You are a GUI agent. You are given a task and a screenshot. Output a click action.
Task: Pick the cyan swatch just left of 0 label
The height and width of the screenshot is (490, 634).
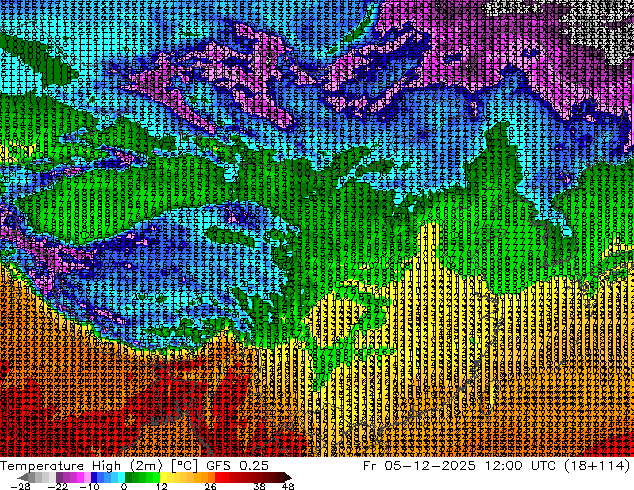coord(121,477)
